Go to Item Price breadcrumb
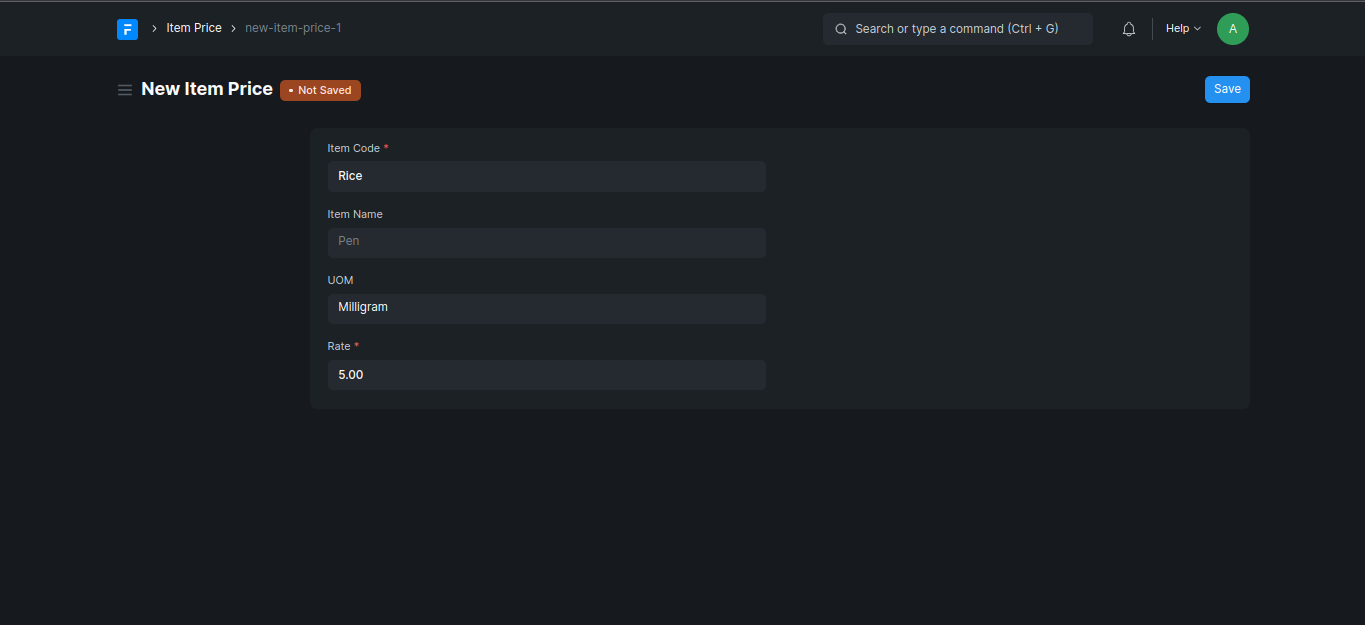This screenshot has width=1365, height=625. (x=194, y=28)
